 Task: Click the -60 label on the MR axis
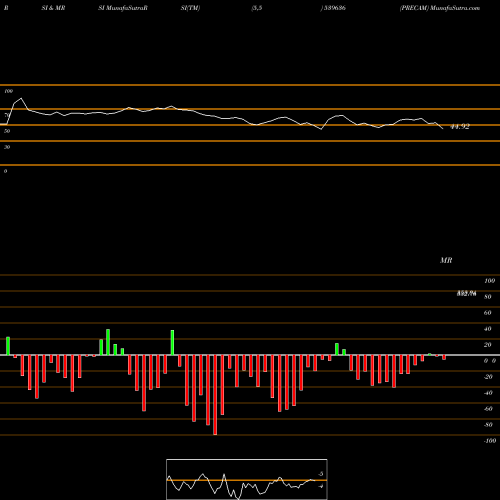[x=488, y=409]
